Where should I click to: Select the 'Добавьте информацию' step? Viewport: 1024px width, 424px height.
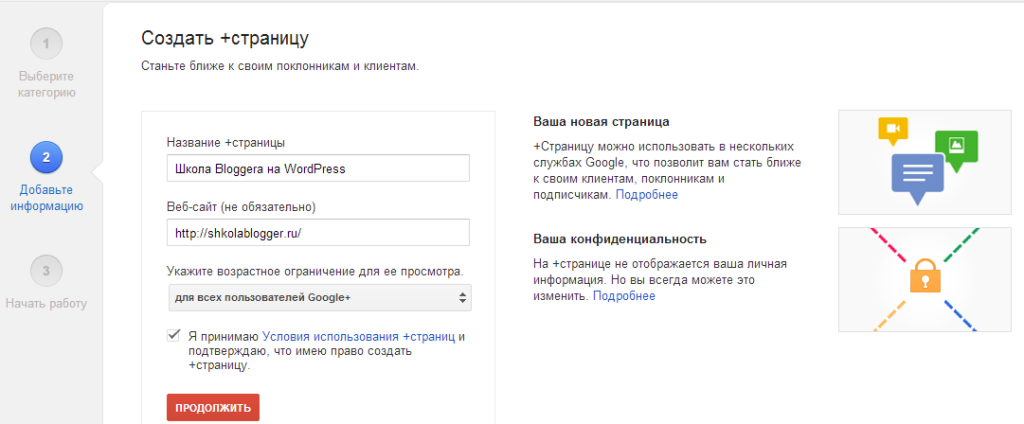click(46, 198)
